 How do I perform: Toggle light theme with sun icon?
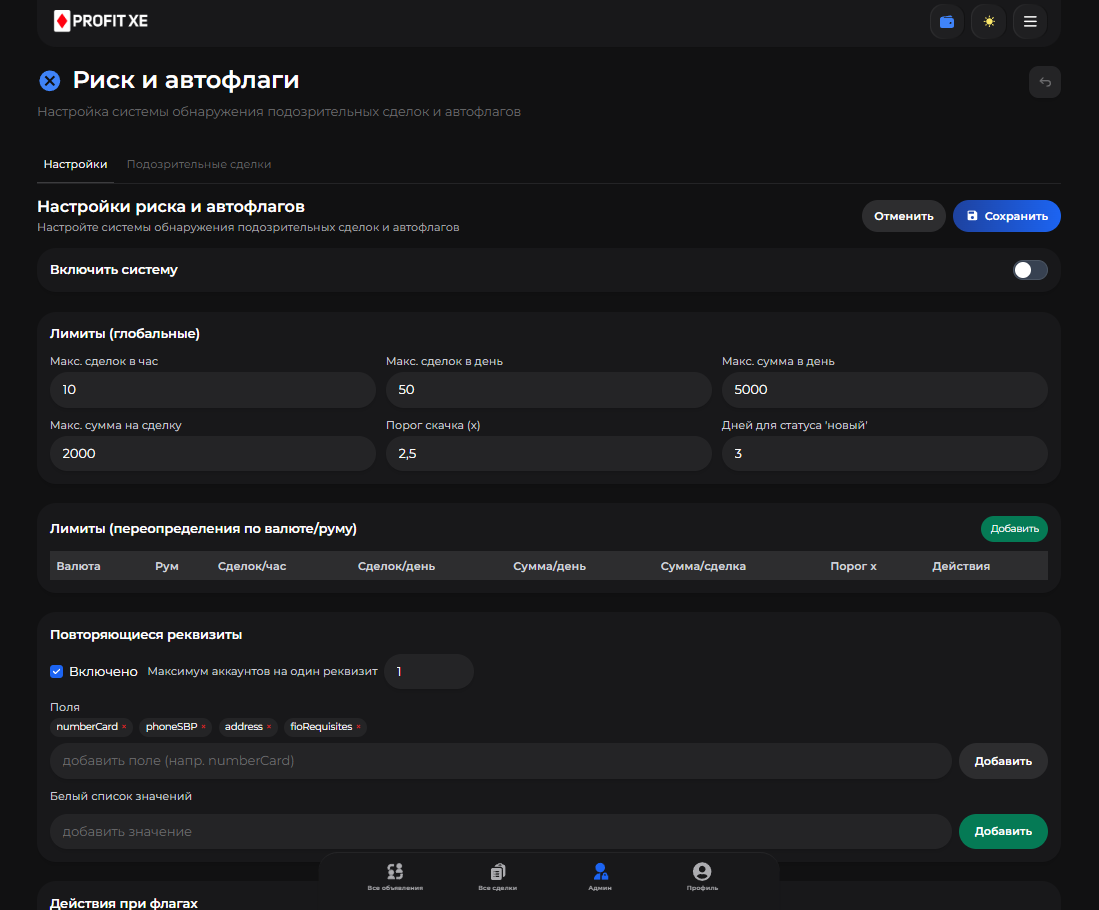coord(988,21)
